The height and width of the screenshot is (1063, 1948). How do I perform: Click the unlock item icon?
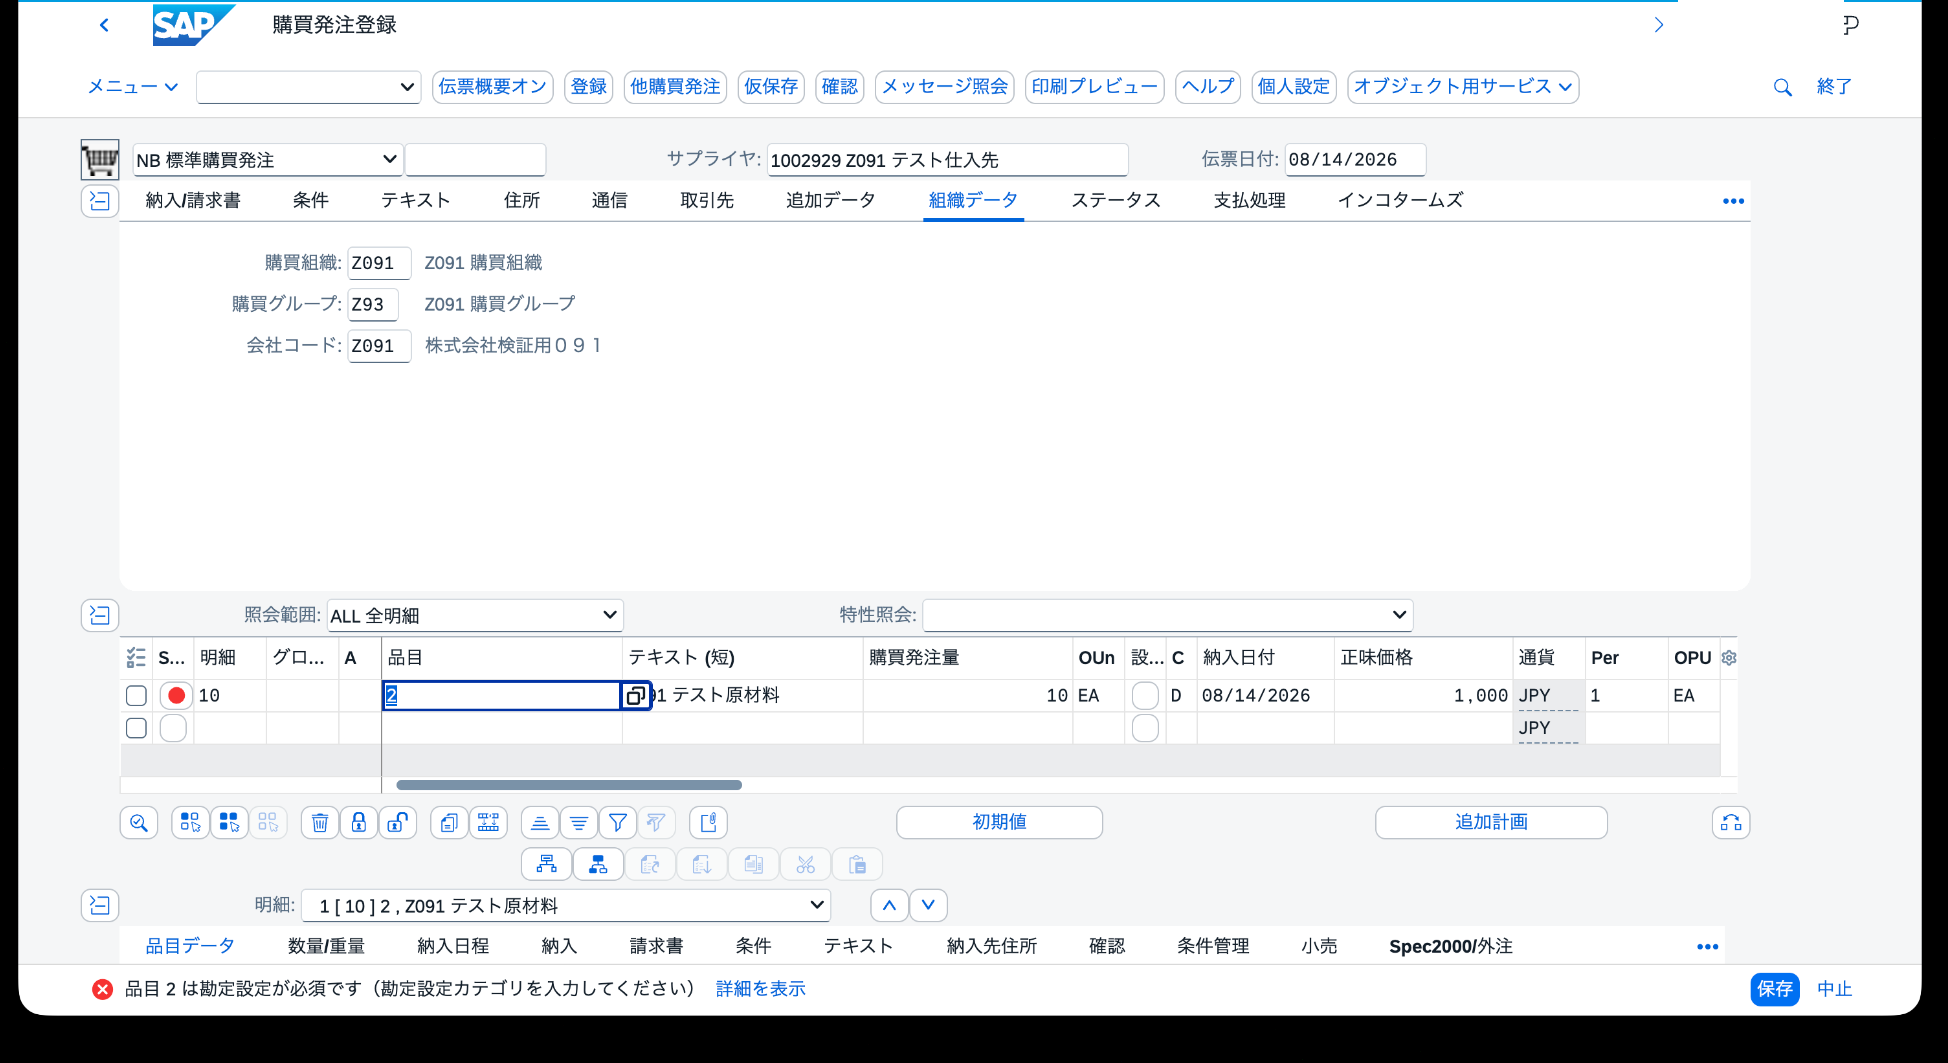398,823
